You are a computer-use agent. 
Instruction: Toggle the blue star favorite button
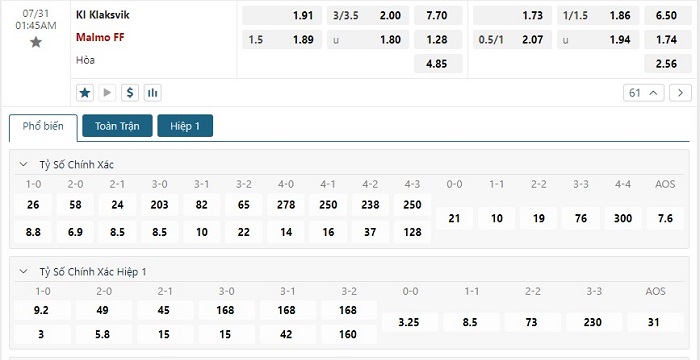pos(85,93)
